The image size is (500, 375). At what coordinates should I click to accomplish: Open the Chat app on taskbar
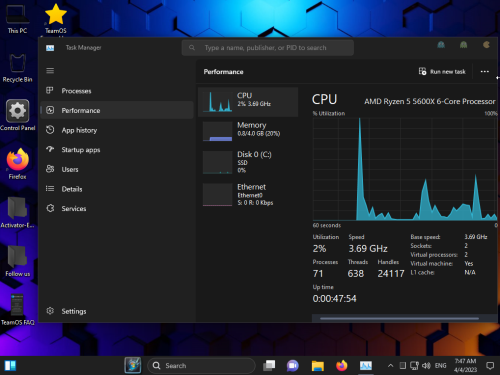293,366
